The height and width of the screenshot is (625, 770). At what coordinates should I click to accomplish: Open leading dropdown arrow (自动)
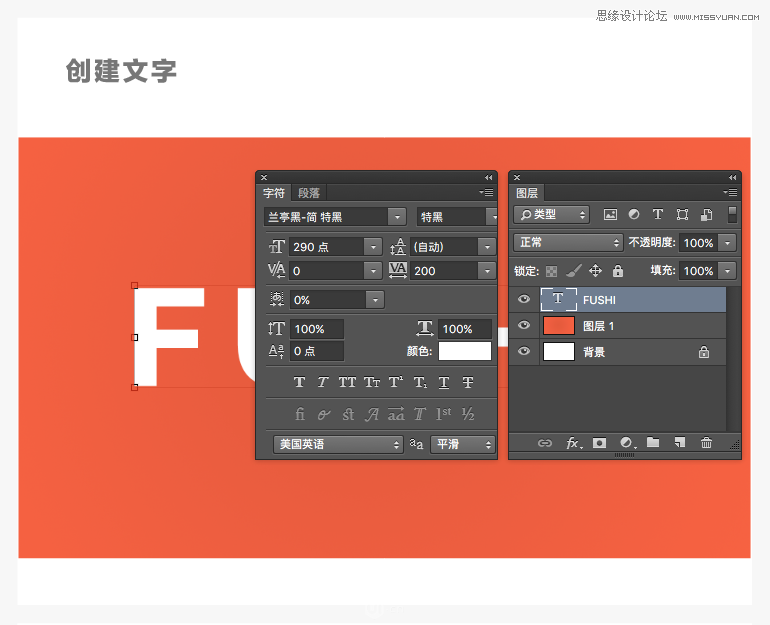(487, 247)
